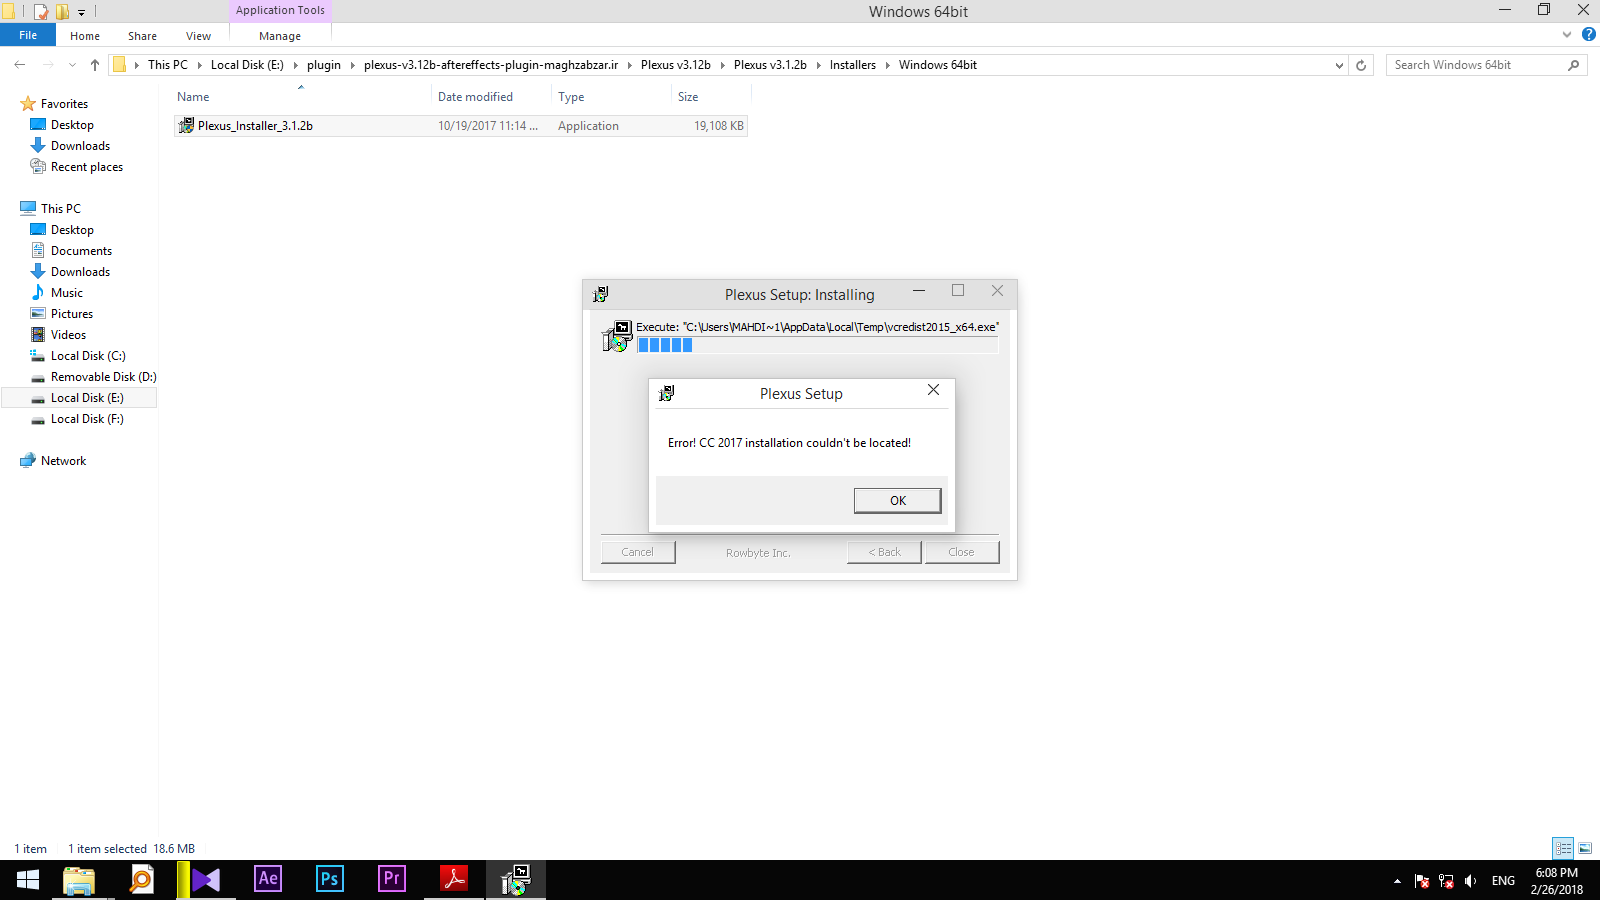1600x900 pixels.
Task: Select Network in the navigation pane
Action: (63, 461)
